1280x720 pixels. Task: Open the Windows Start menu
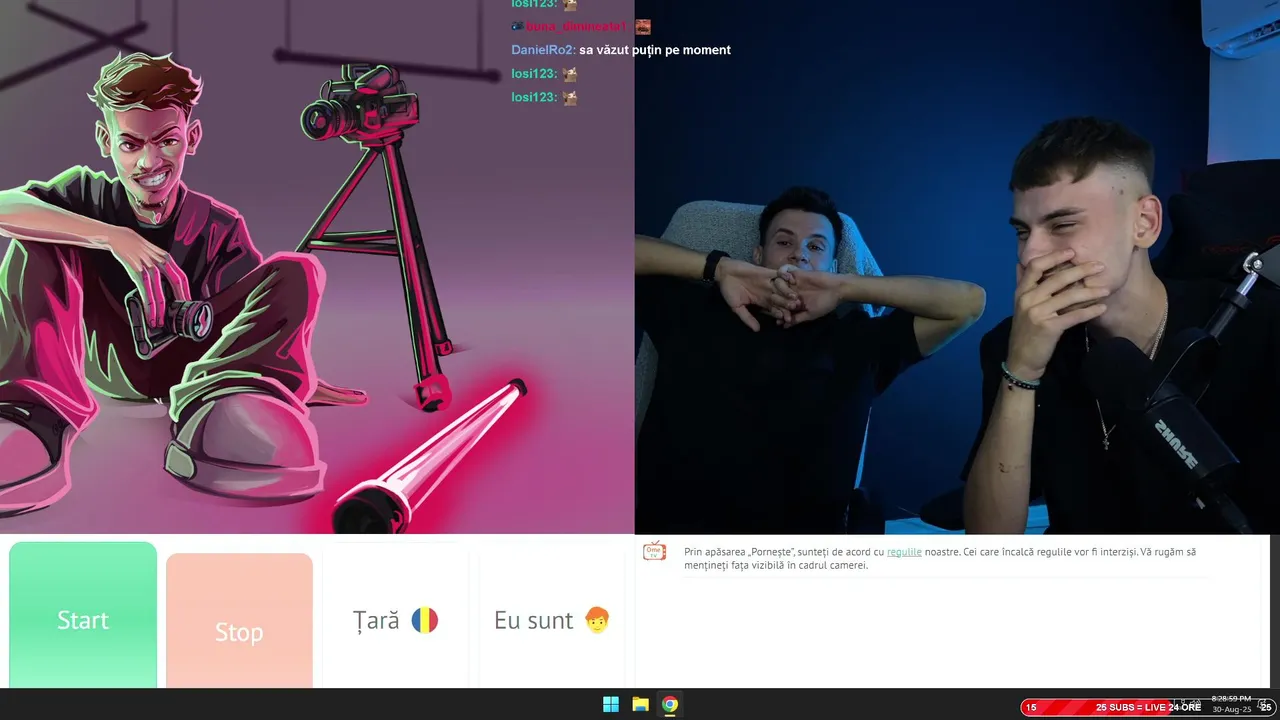[611, 704]
